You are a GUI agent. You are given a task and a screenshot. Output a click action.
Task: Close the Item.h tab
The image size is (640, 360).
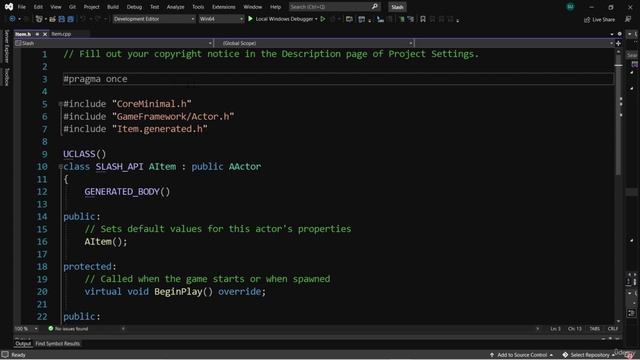(45, 34)
